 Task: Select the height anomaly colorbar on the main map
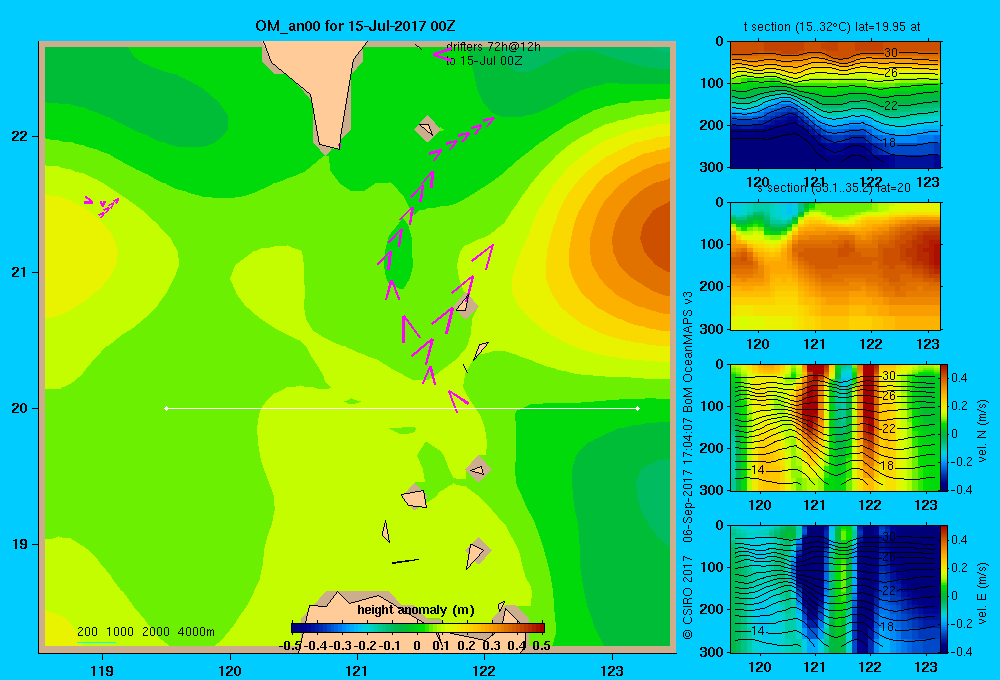tap(418, 627)
